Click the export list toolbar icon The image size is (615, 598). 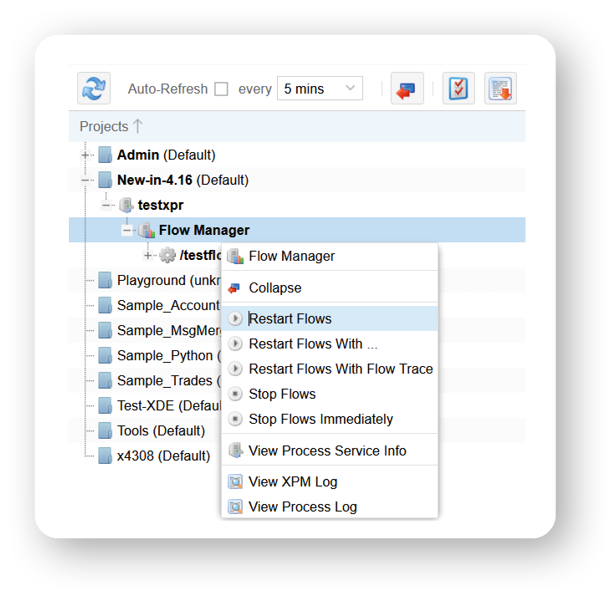coord(500,89)
